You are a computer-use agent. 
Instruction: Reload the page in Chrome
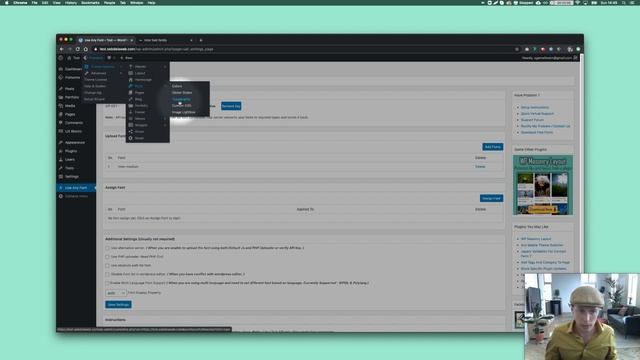[x=78, y=49]
